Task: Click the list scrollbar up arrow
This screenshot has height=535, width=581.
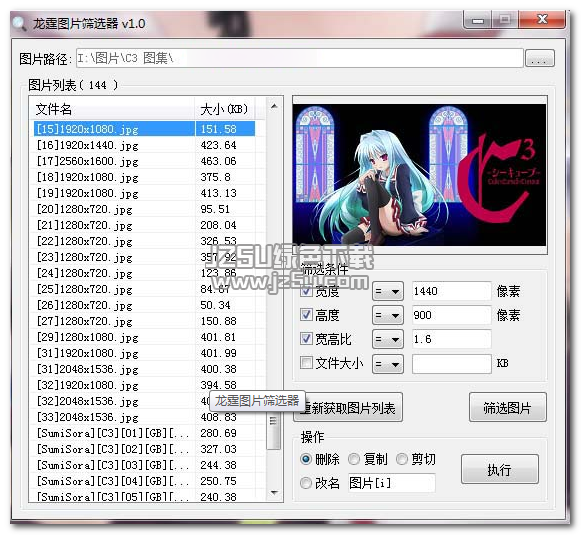Action: 274,106
